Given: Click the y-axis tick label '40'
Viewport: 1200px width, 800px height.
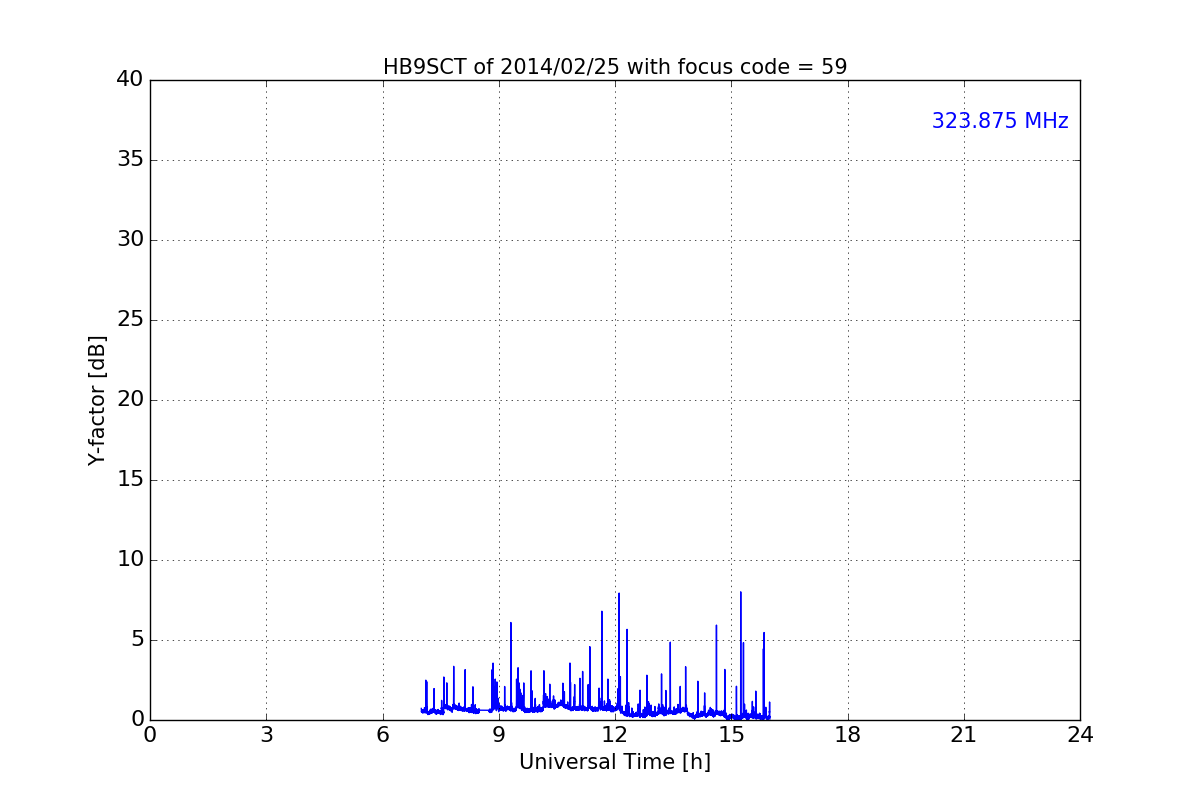Looking at the screenshot, I should pos(130,80).
